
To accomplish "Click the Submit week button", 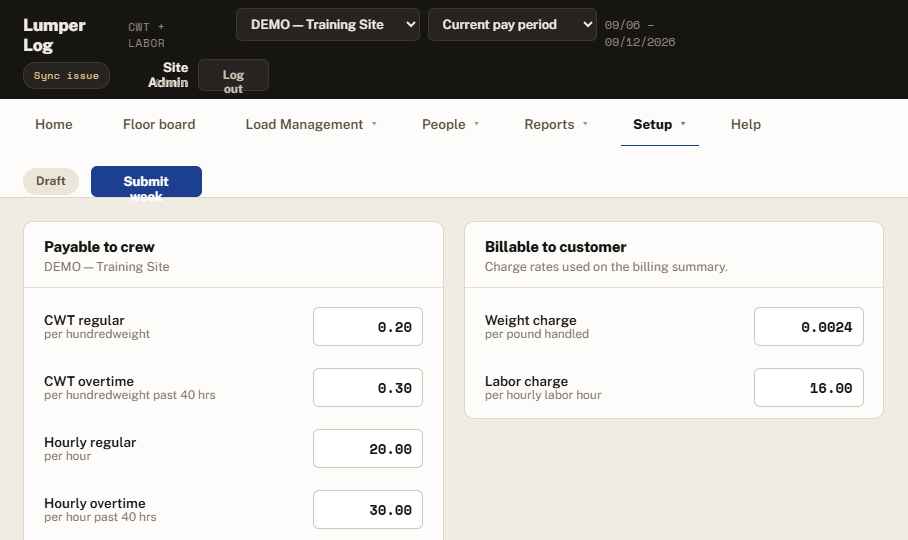I will [147, 182].
